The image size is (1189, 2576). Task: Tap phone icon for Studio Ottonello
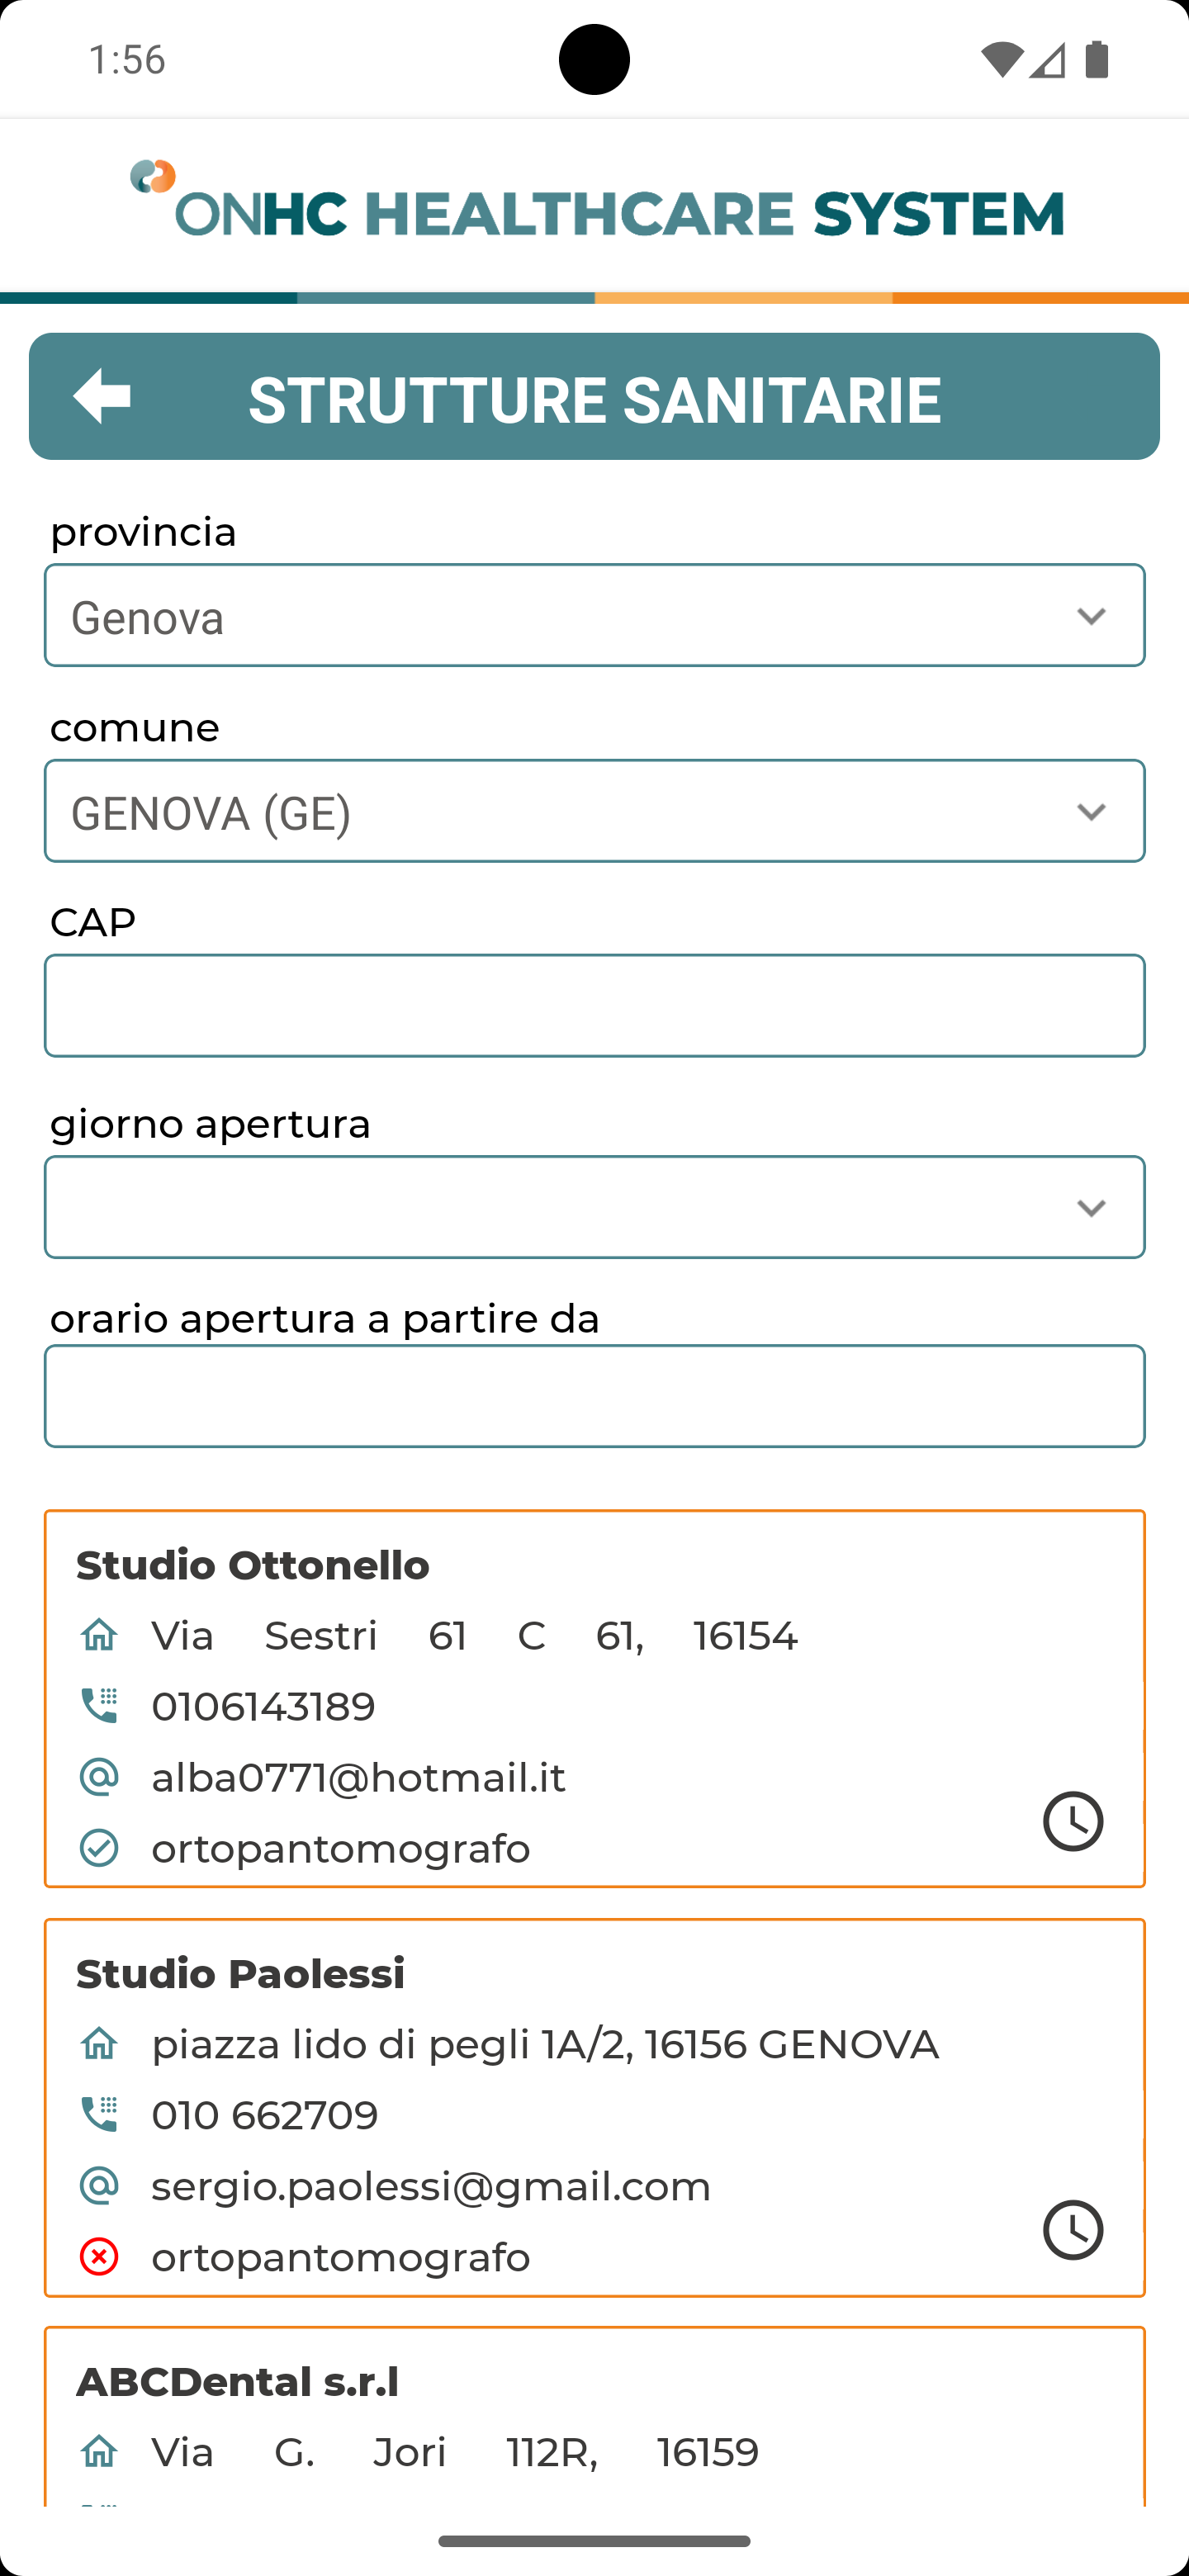(x=99, y=1706)
